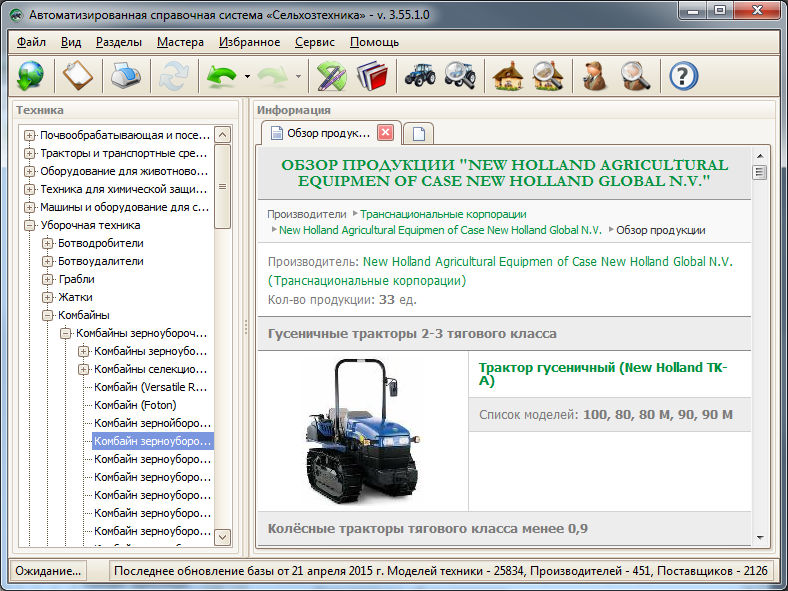Open the Производитель New Holland manufacturer link
The width and height of the screenshot is (788, 591).
[x=548, y=262]
